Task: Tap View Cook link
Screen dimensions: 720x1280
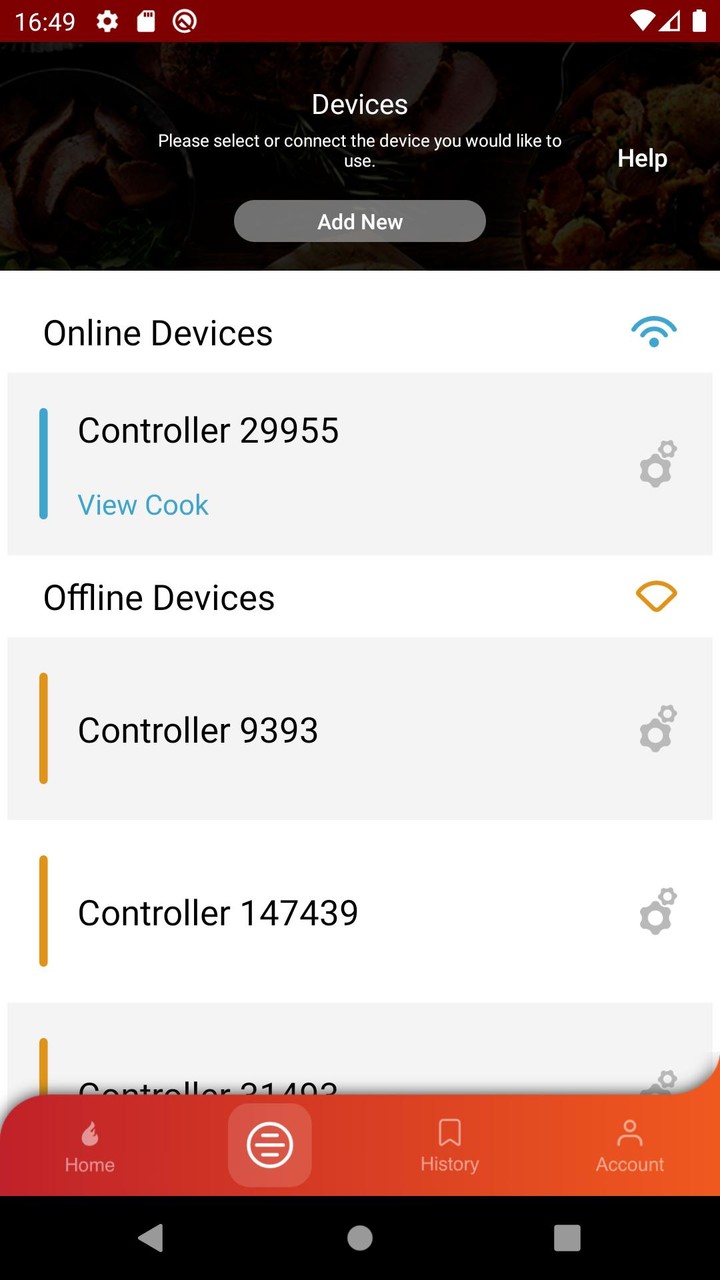Action: 143,505
